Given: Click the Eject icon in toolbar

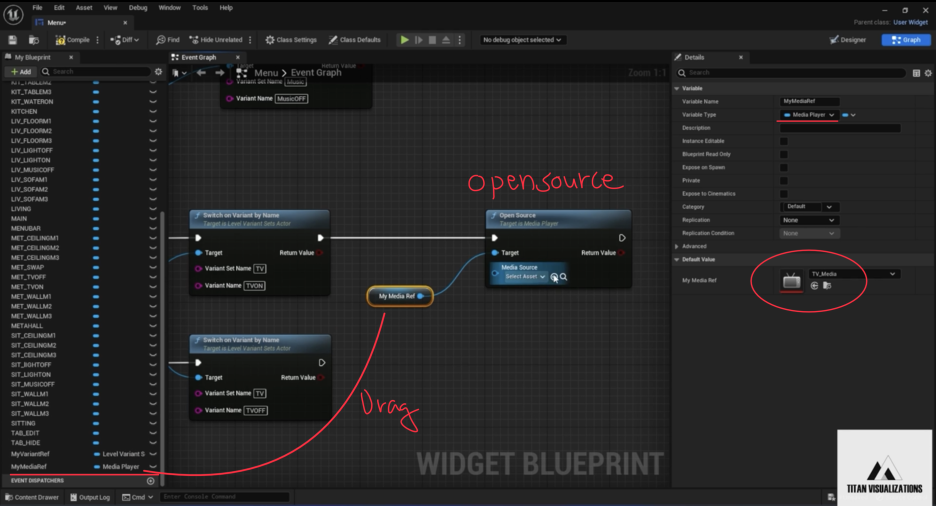Looking at the screenshot, I should [446, 40].
